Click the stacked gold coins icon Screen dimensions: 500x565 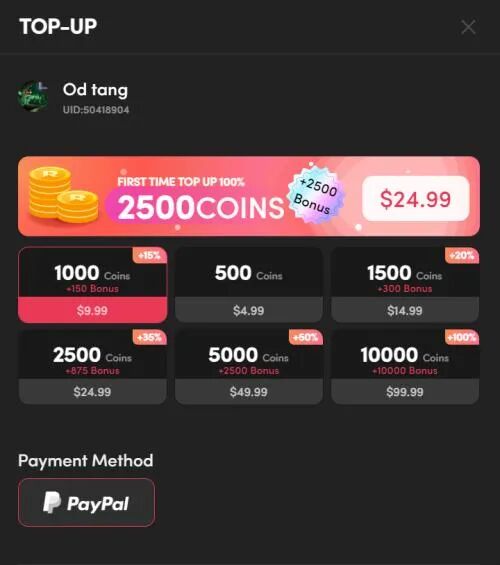click(x=63, y=195)
